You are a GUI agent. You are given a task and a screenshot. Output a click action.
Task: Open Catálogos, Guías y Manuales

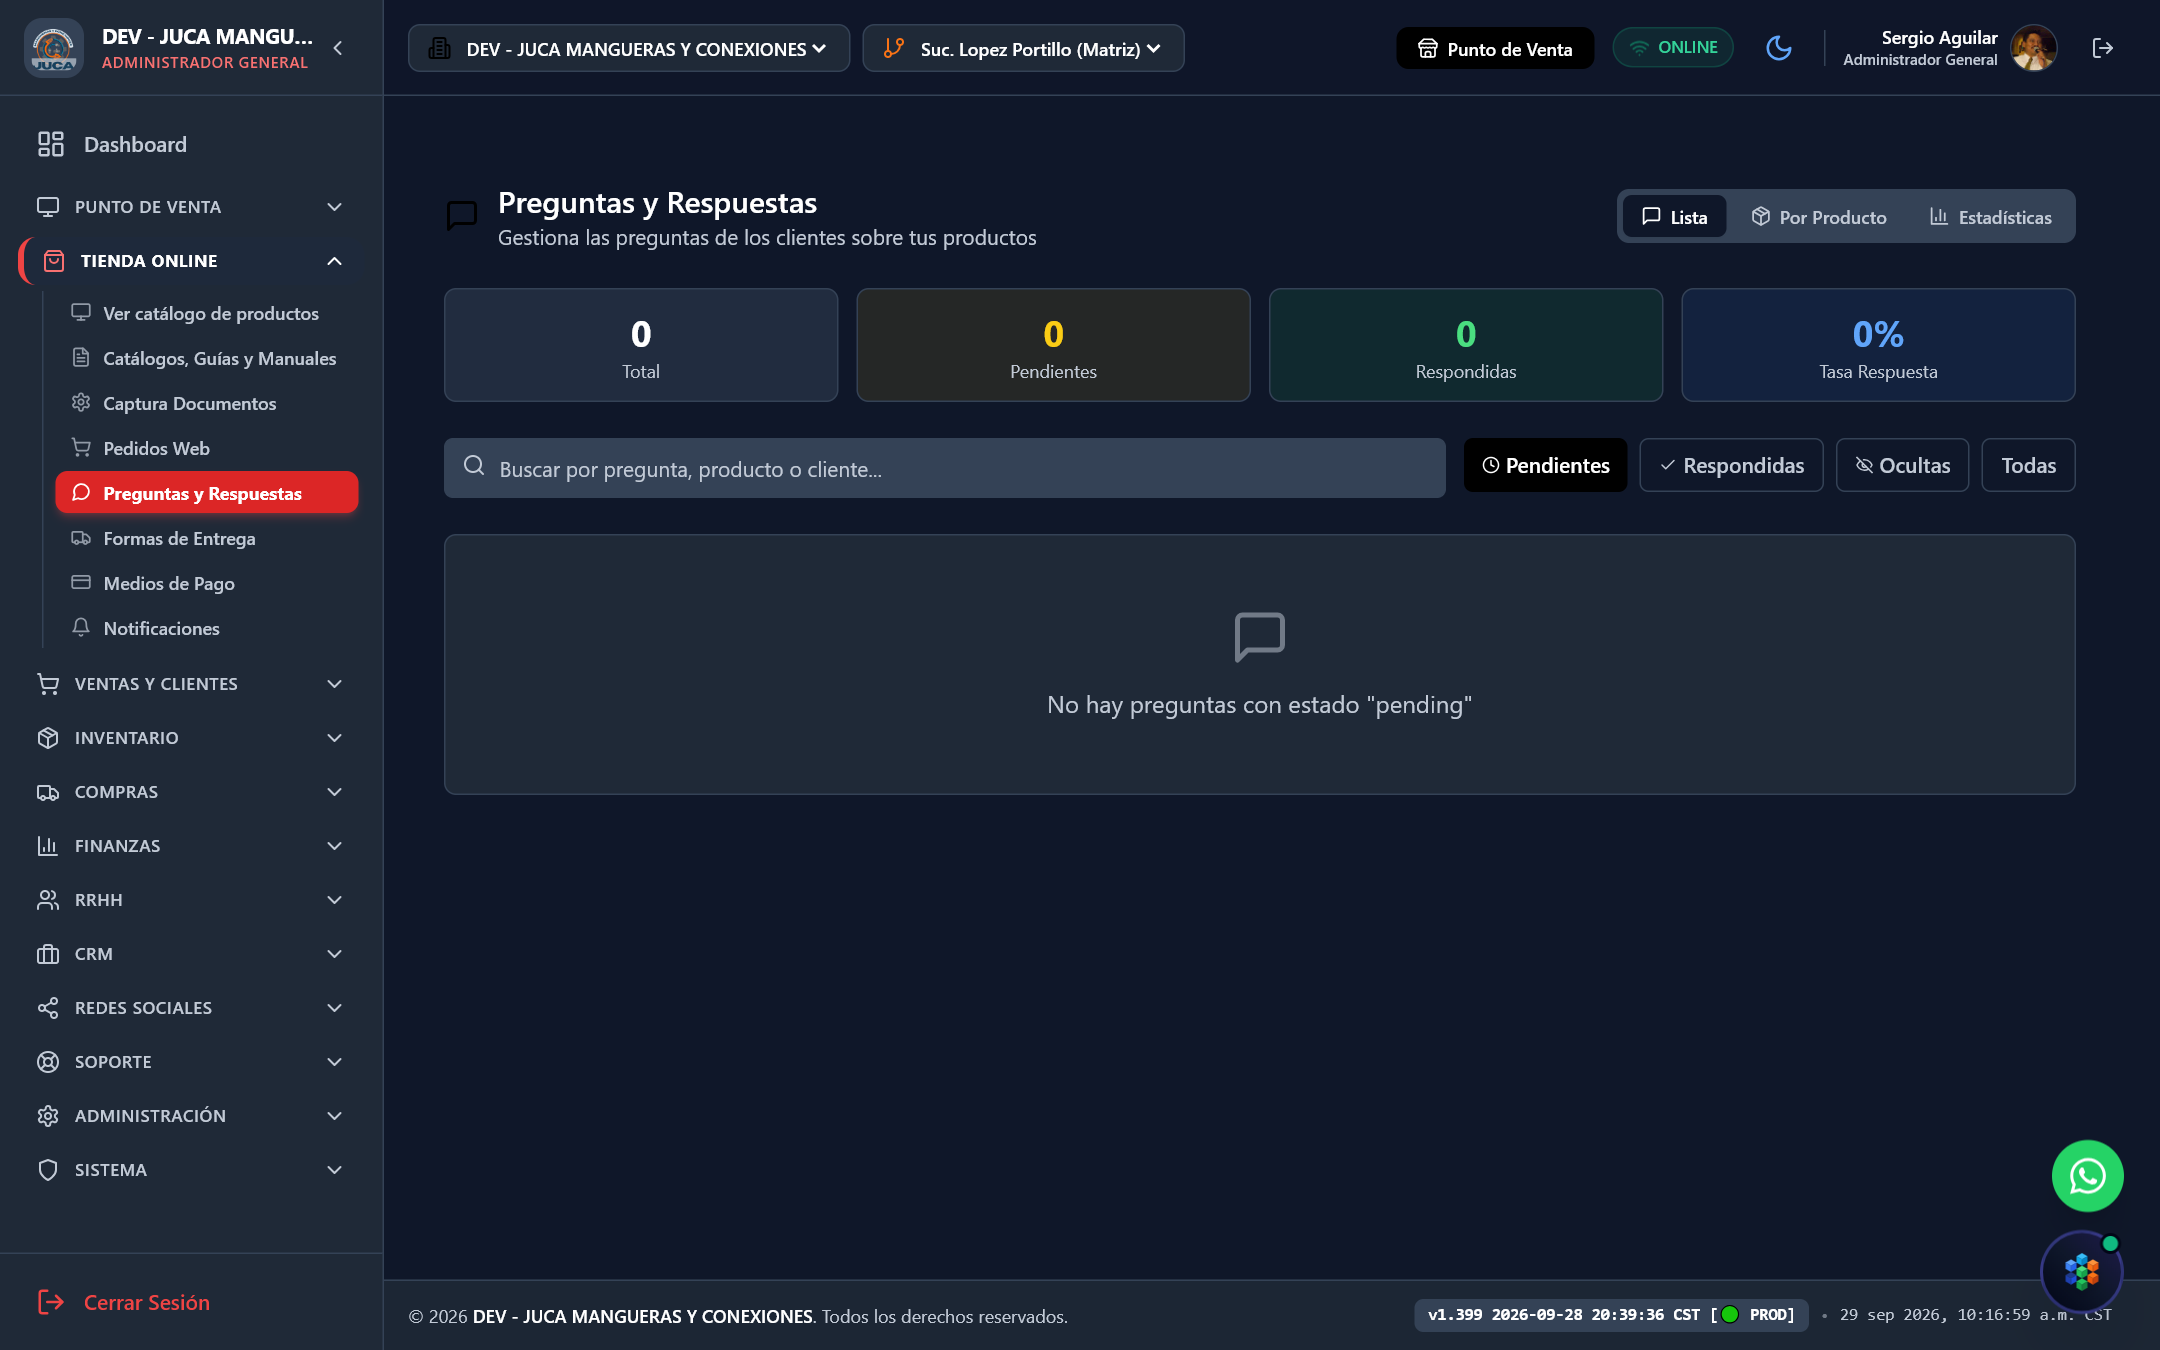tap(207, 358)
